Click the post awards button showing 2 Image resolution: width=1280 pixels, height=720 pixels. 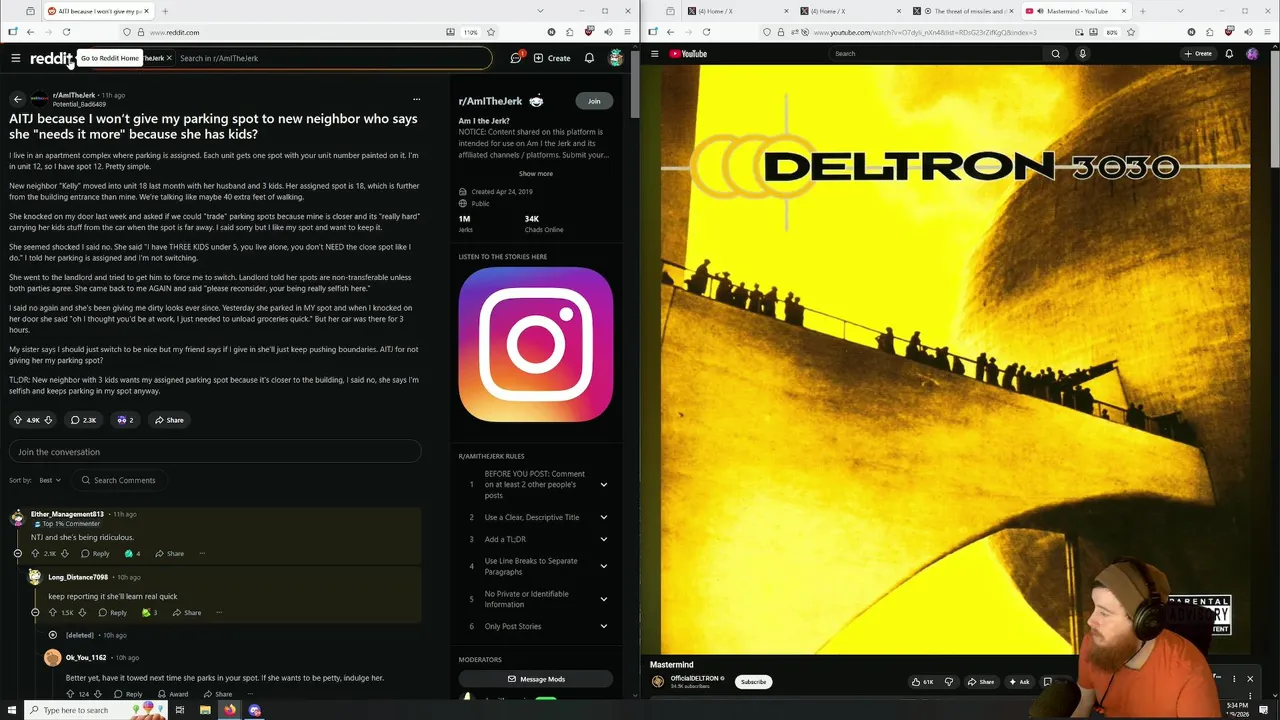pos(125,420)
